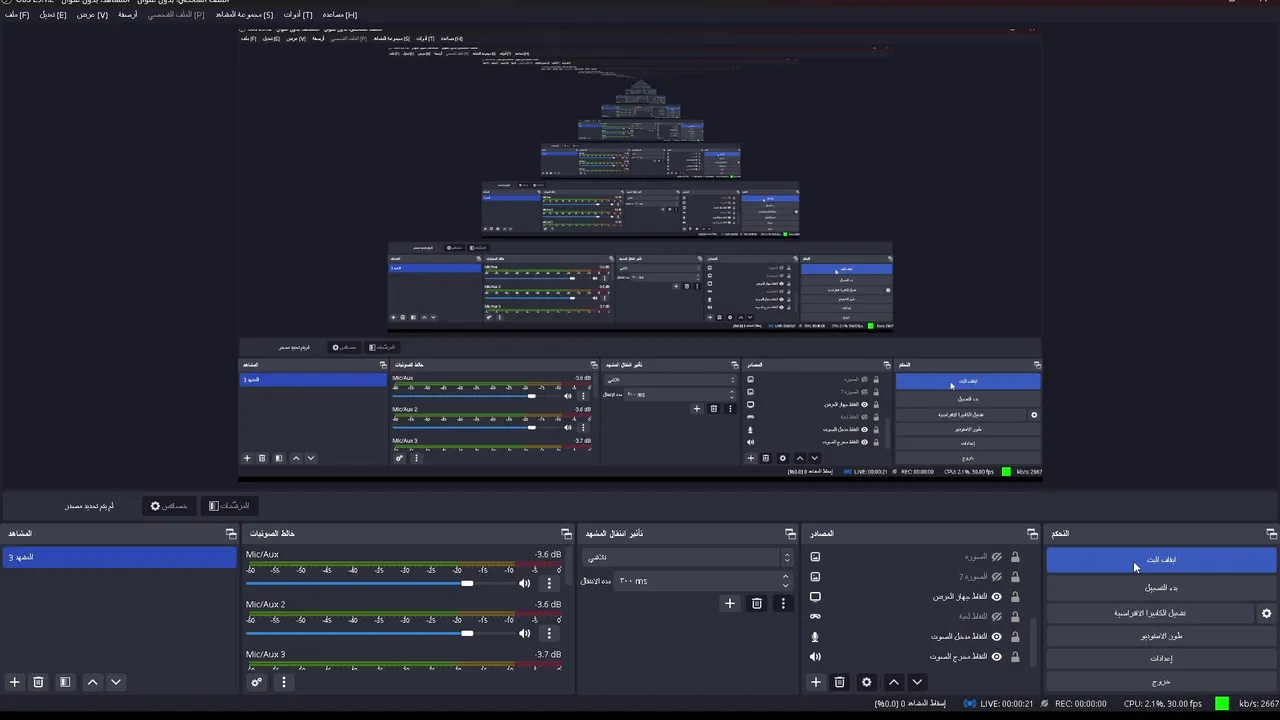Select the display capture source monitor icon
Screen dimensions: 1280x720
[815, 597]
